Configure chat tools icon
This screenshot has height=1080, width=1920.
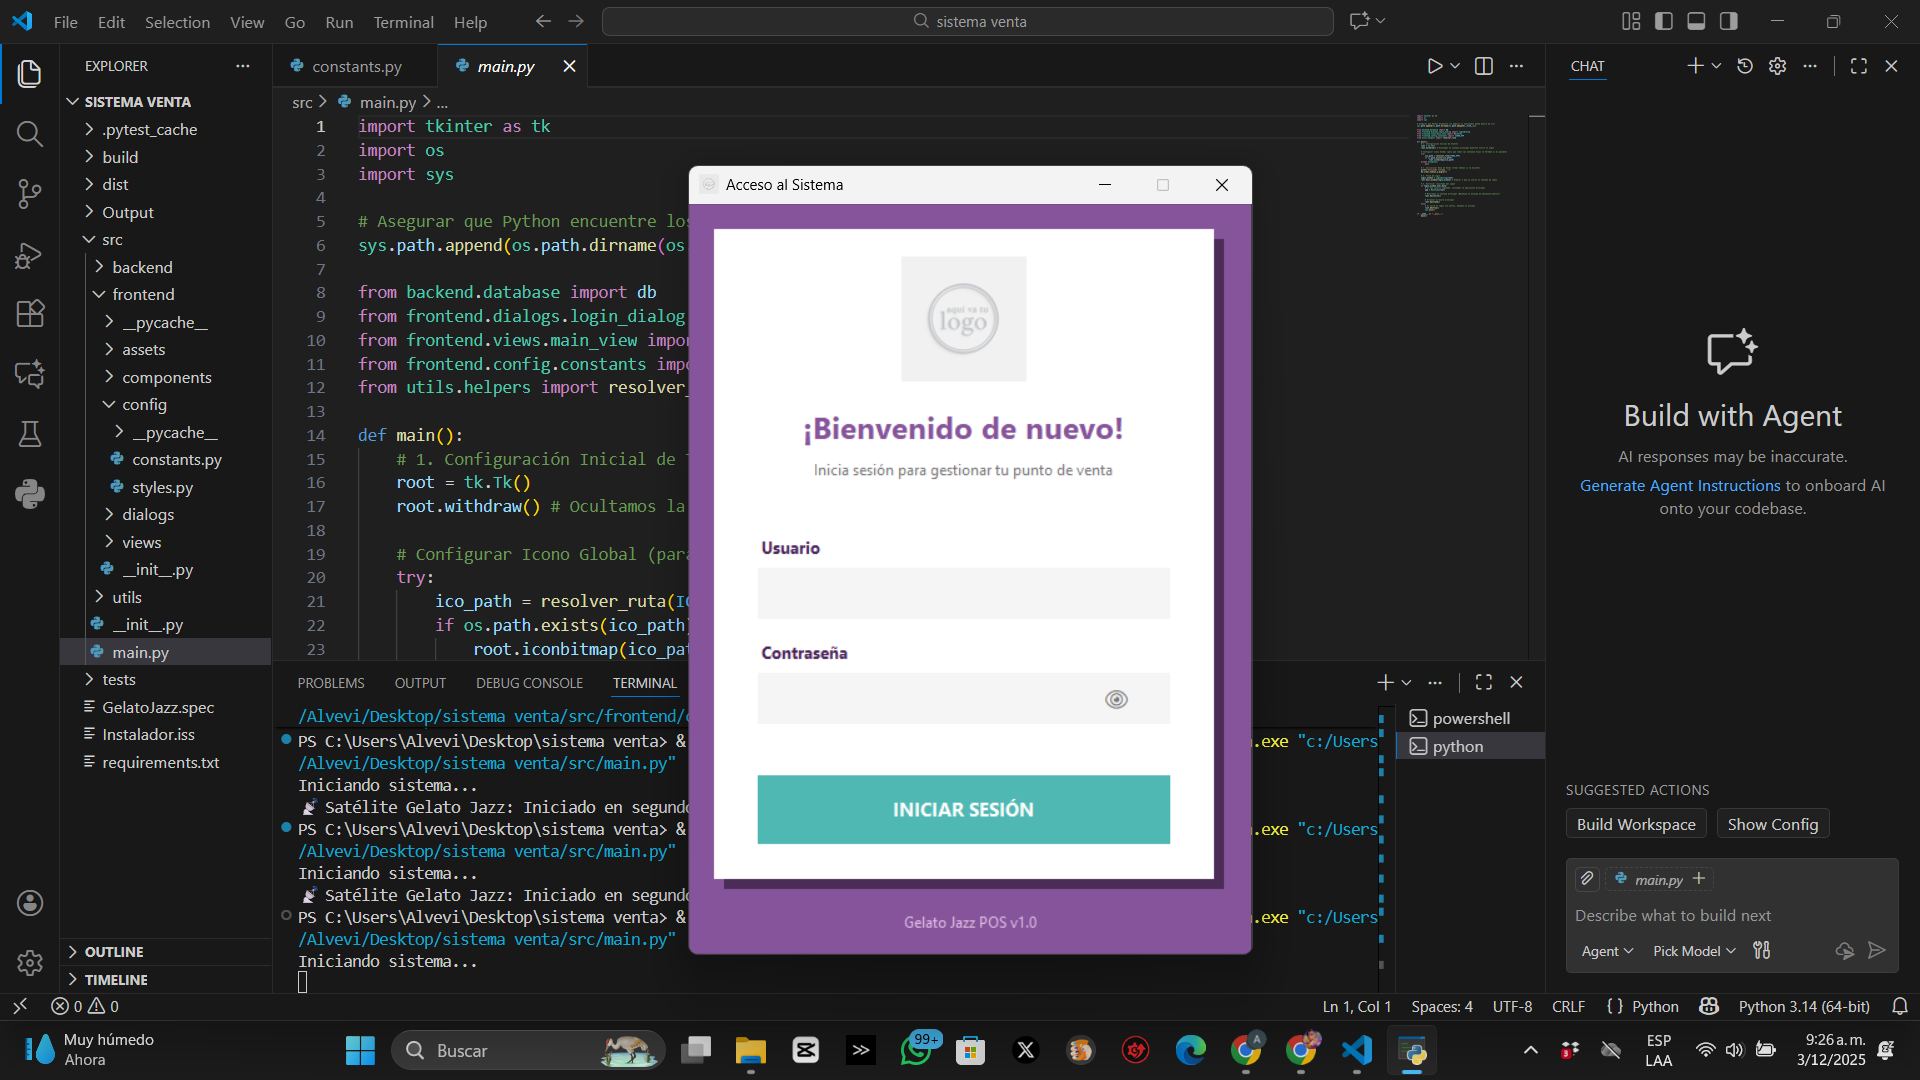pyautogui.click(x=1762, y=951)
